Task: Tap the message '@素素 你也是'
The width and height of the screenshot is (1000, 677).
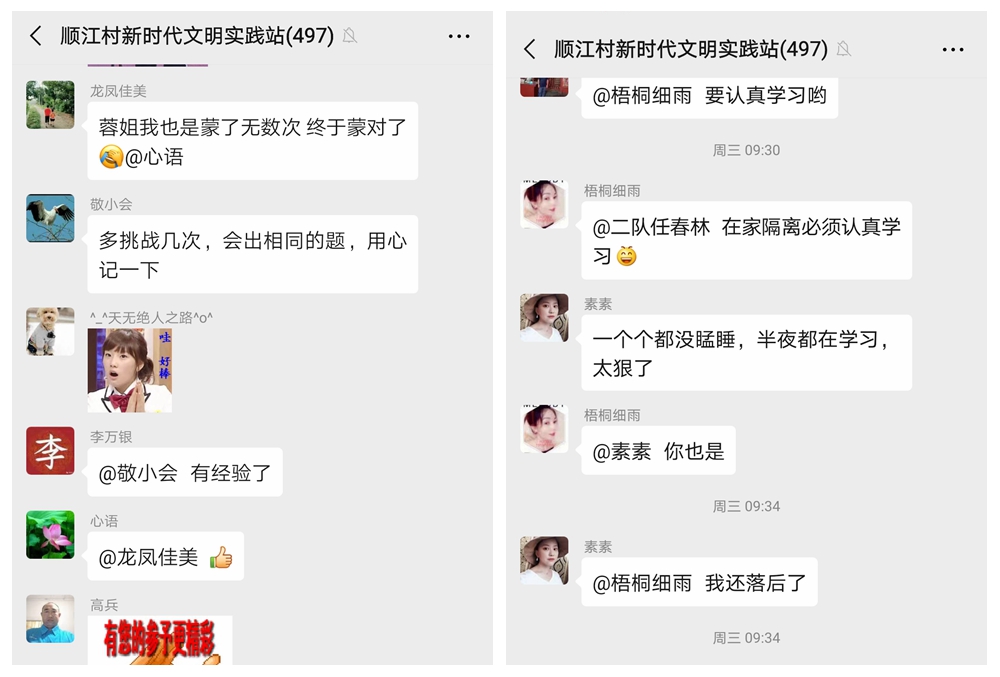Action: tap(658, 451)
